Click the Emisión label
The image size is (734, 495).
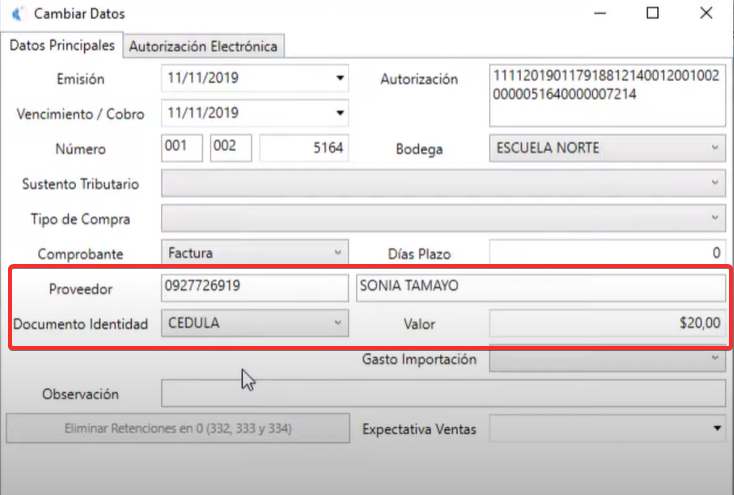click(x=81, y=79)
